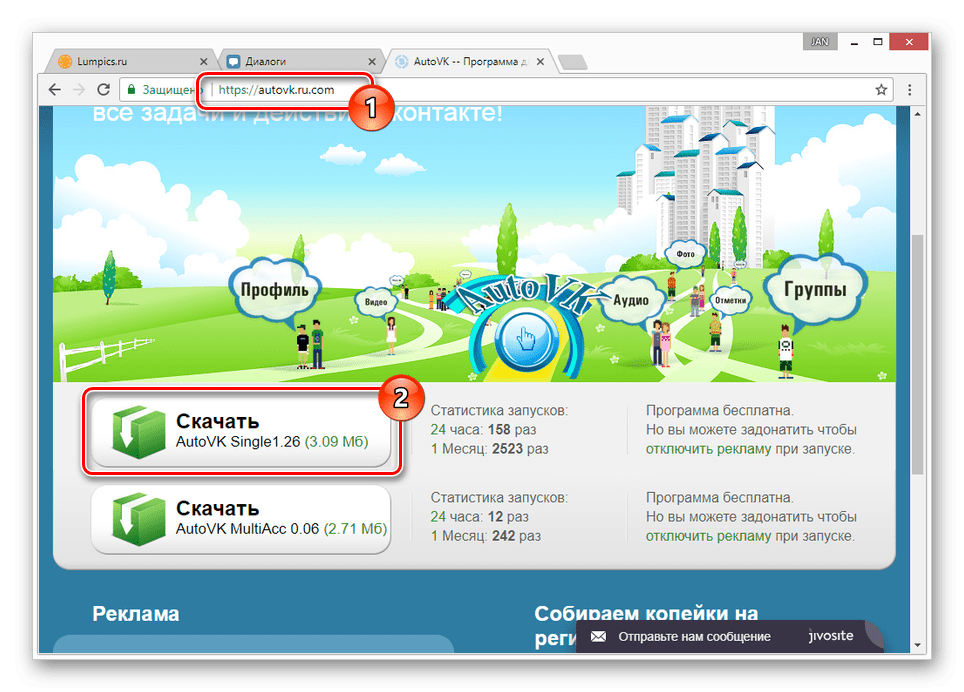964x692 pixels.
Task: Open the JAN profile switcher
Action: click(817, 42)
